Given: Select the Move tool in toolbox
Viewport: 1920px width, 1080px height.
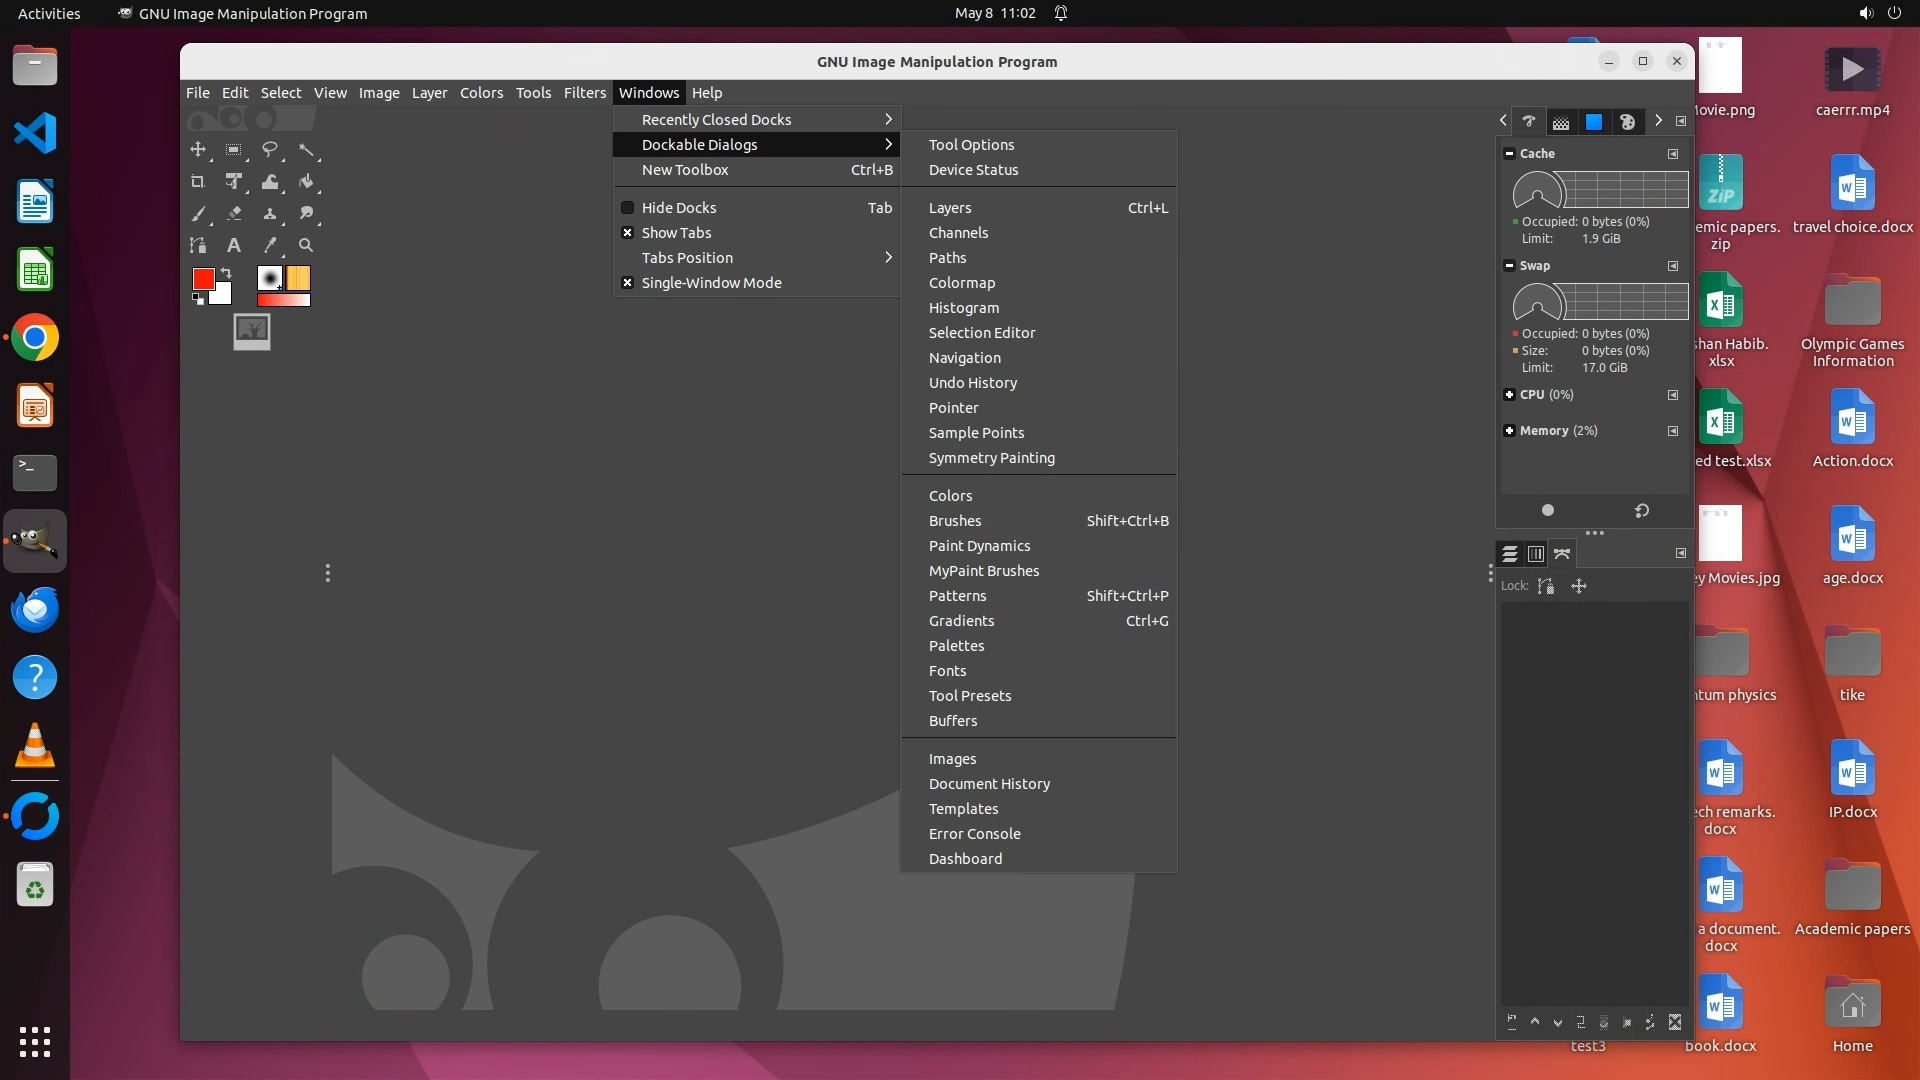Looking at the screenshot, I should [x=198, y=150].
